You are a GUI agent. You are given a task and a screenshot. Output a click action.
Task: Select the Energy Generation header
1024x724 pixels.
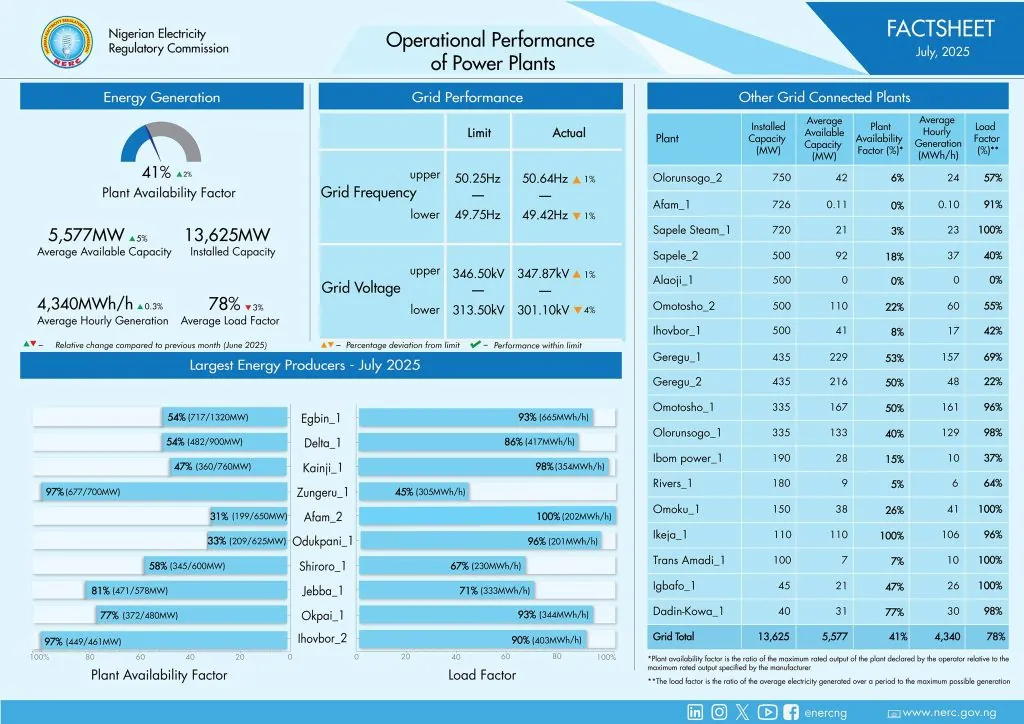tap(162, 97)
